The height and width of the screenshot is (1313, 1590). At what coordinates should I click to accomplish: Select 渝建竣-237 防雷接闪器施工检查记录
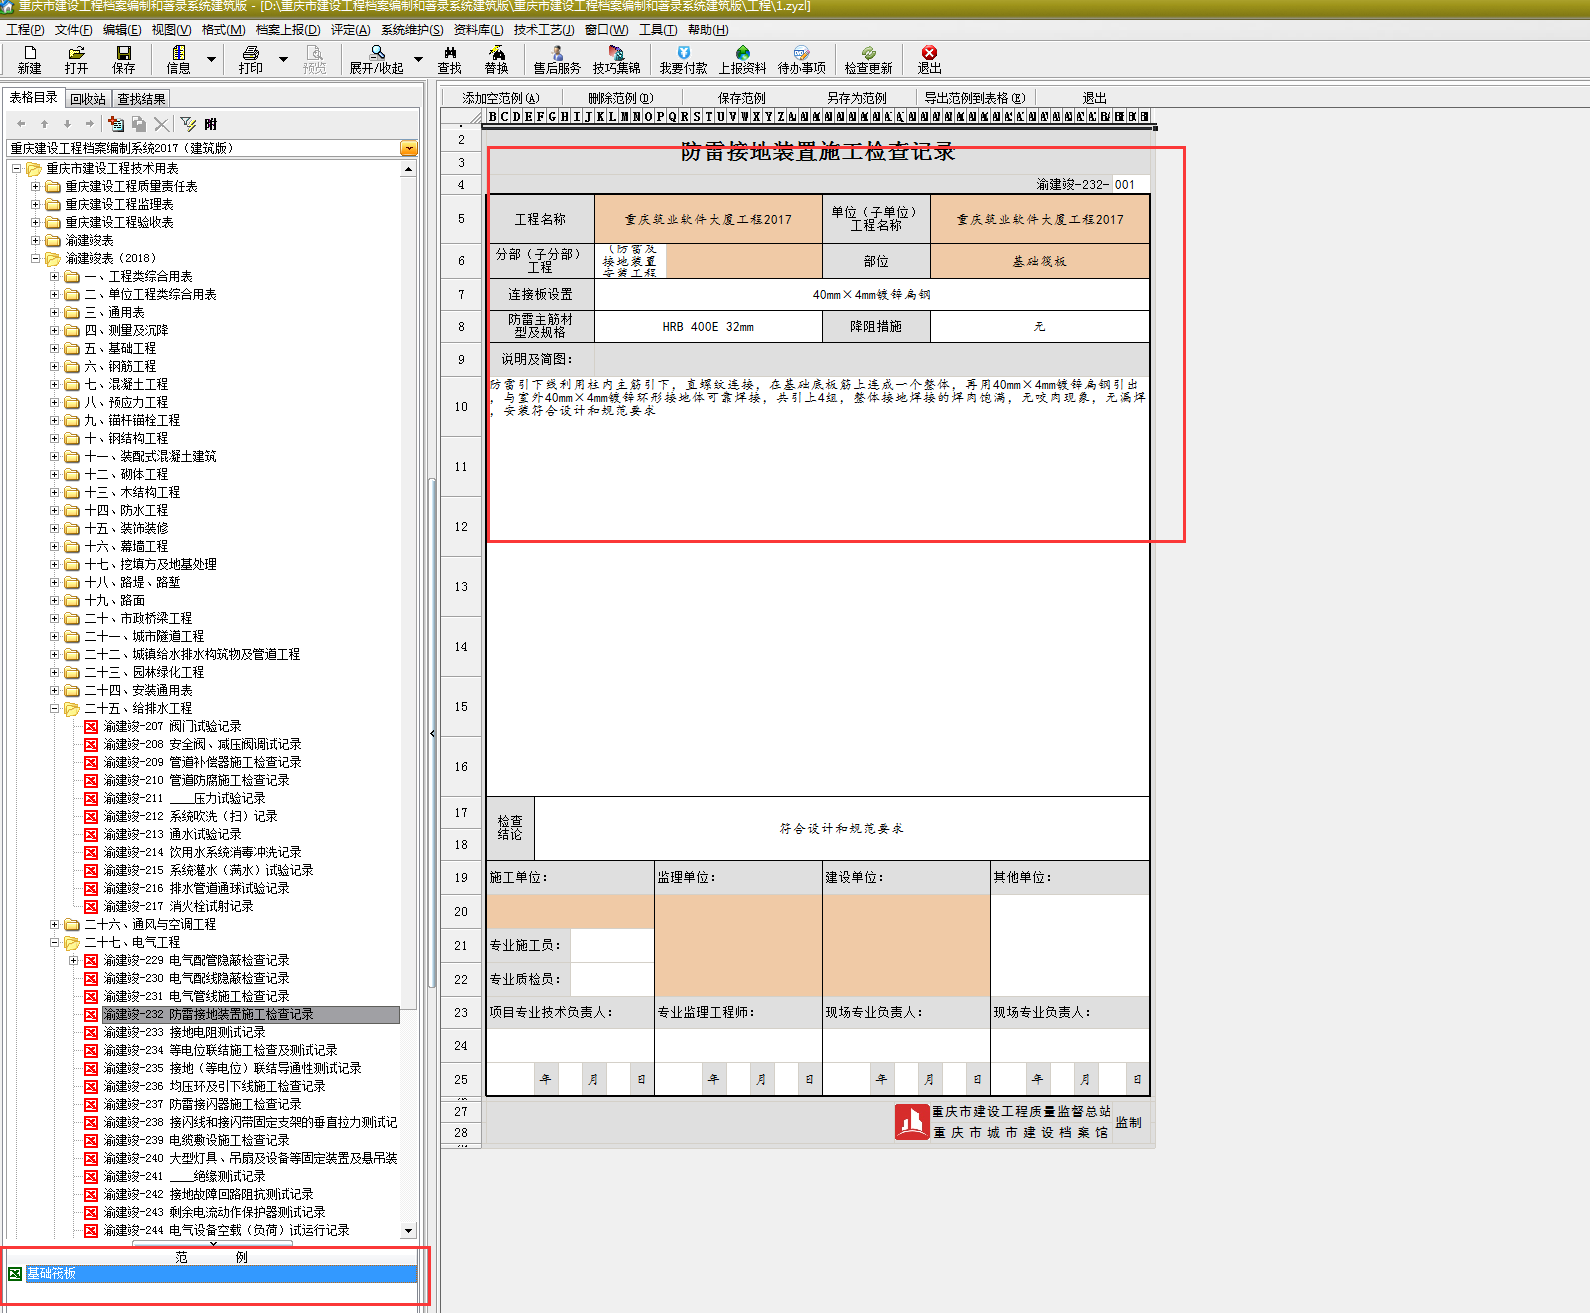pos(202,1104)
